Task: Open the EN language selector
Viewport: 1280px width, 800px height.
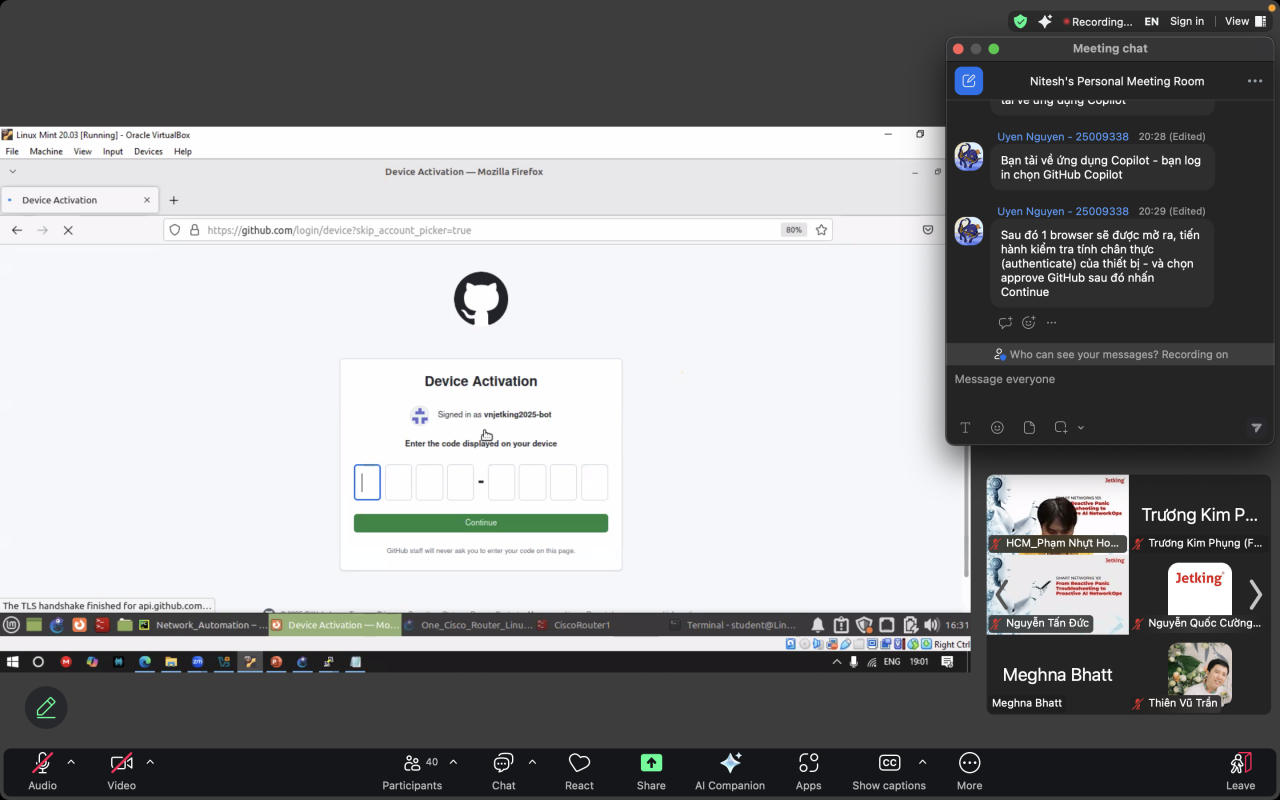Action: click(x=1152, y=21)
